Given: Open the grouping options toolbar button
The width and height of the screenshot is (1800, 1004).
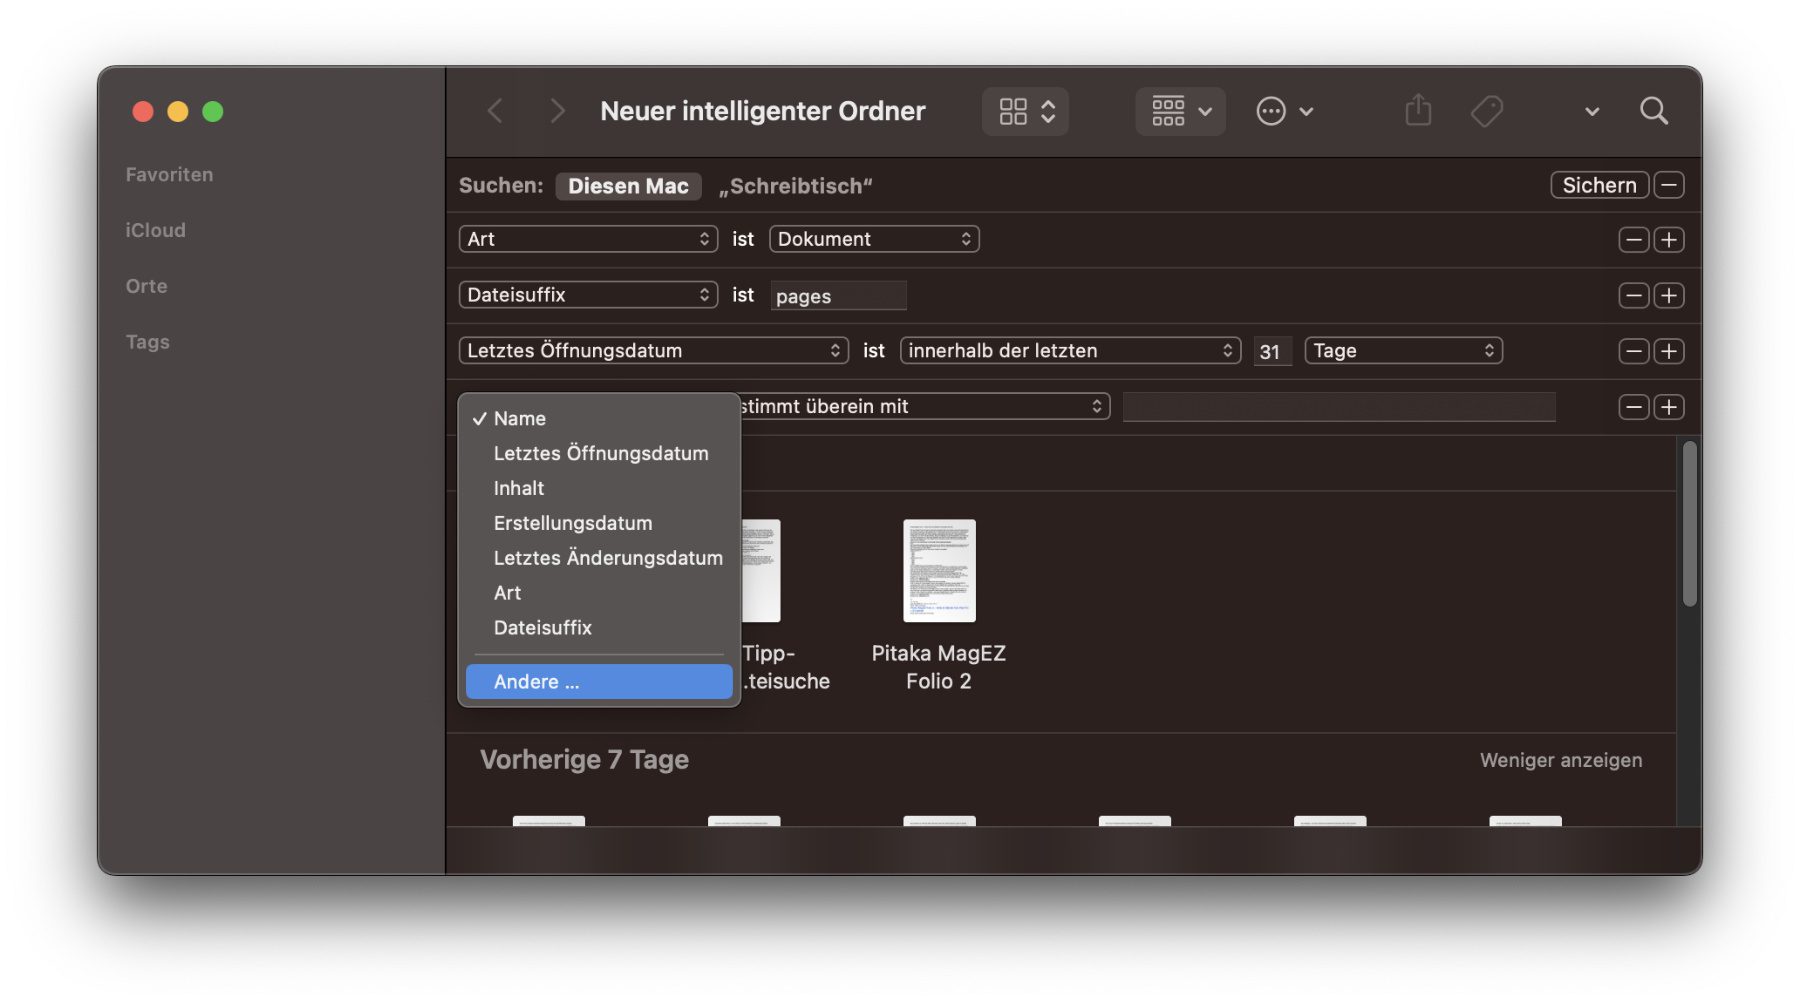Looking at the screenshot, I should point(1180,111).
